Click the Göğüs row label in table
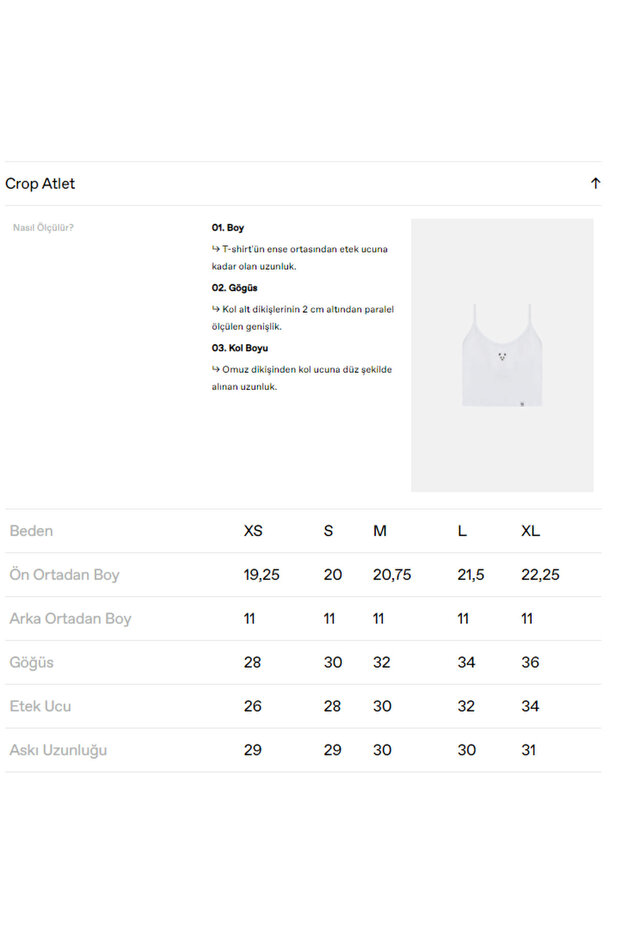The height and width of the screenshot is (931, 621). click(31, 662)
